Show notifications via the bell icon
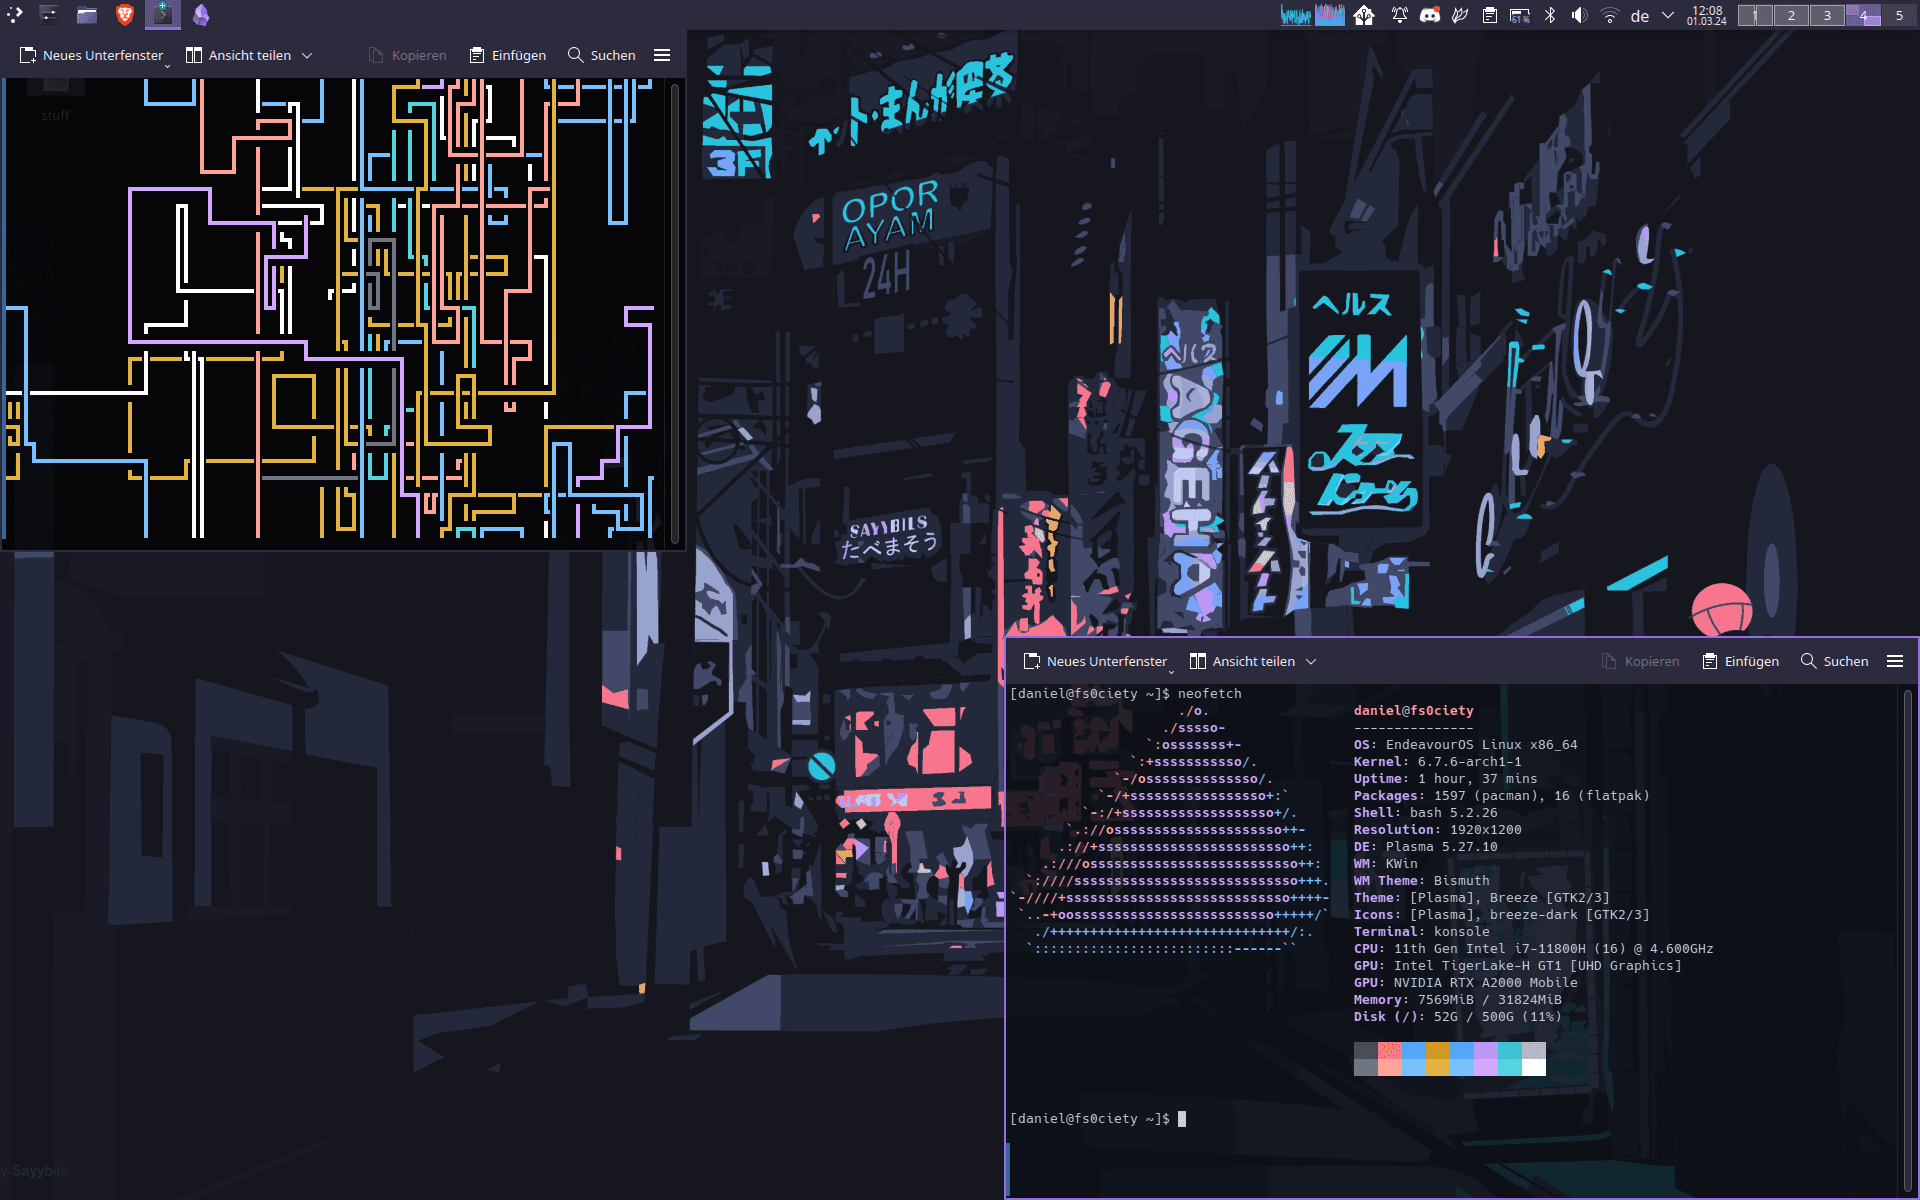Viewport: 1920px width, 1200px height. (1400, 15)
